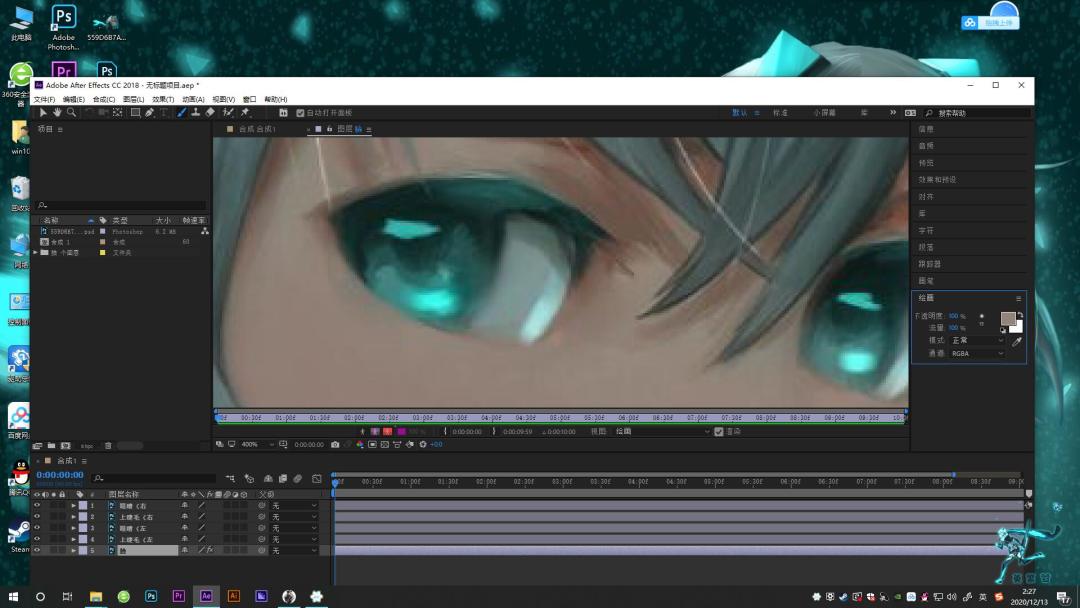
Task: Click the hide shy layers icon
Action: click(x=268, y=478)
